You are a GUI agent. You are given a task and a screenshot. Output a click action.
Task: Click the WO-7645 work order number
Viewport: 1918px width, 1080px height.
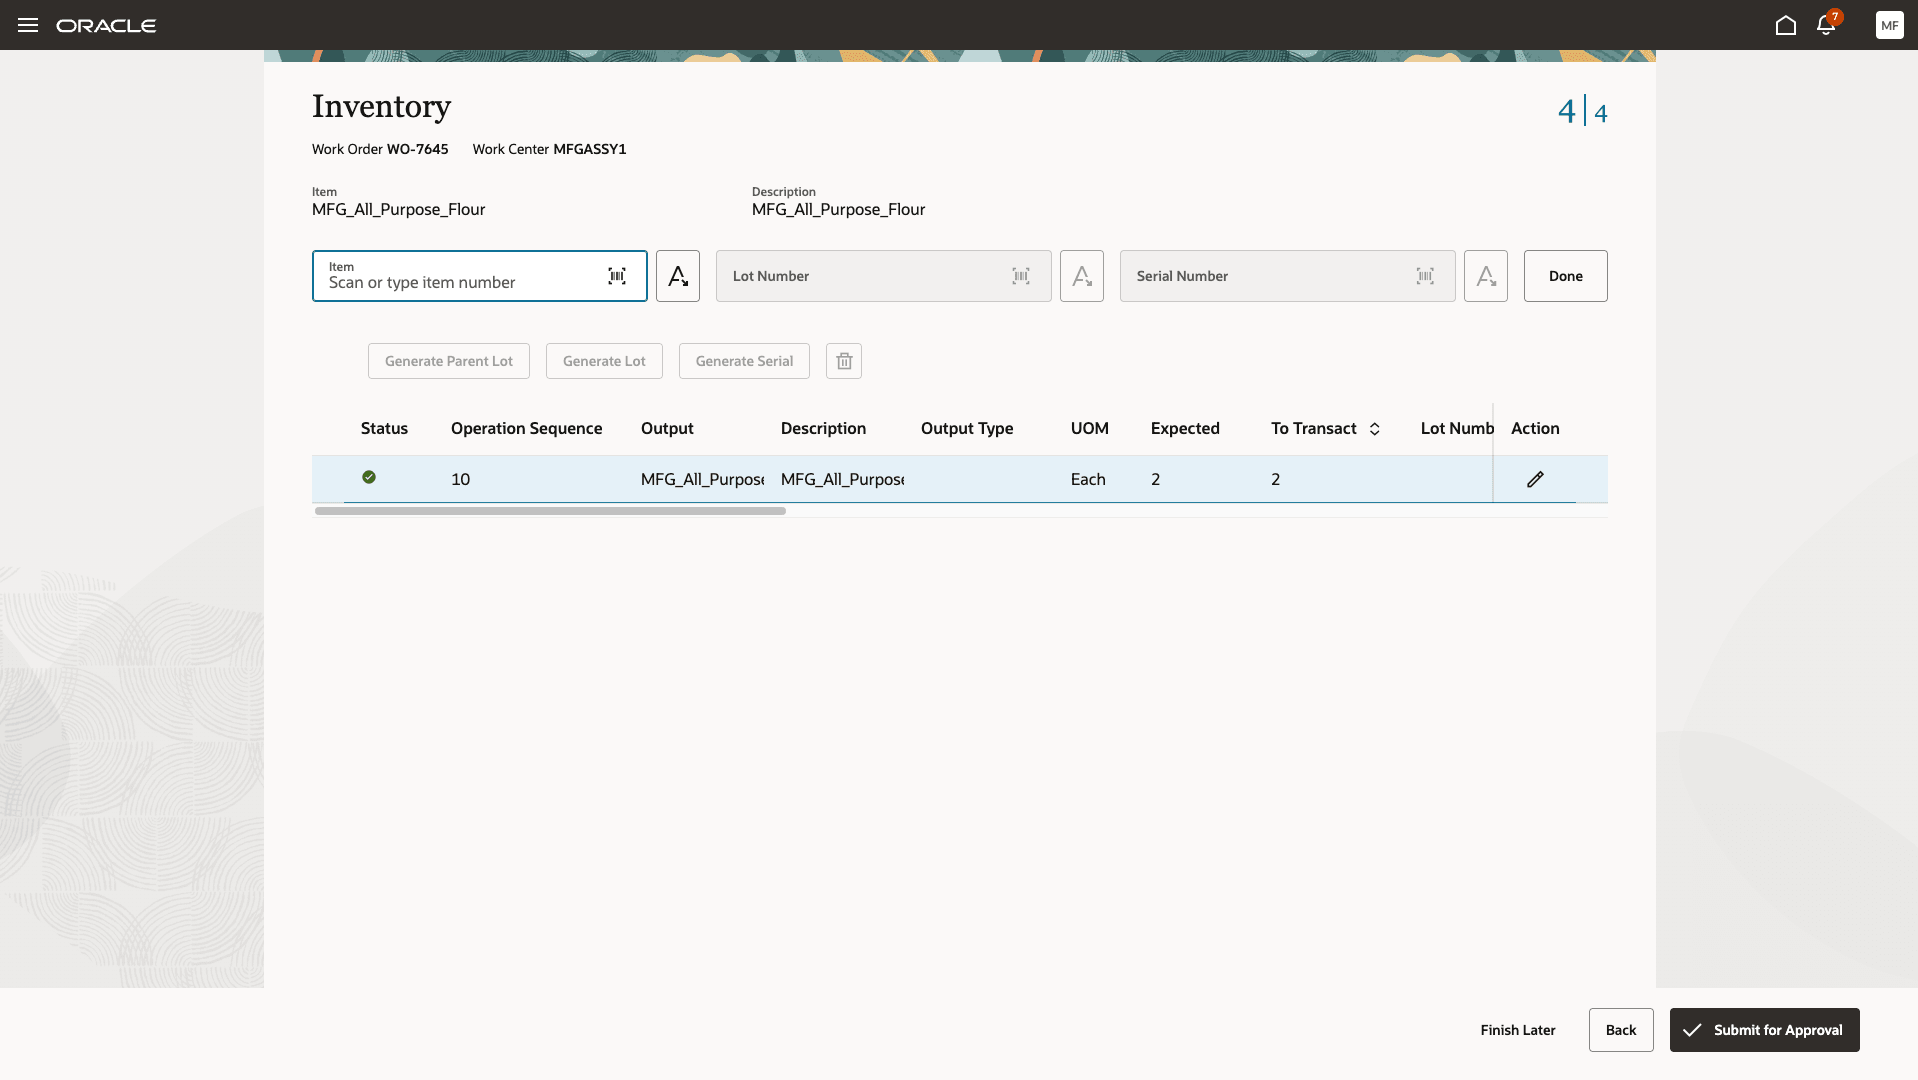coord(417,149)
